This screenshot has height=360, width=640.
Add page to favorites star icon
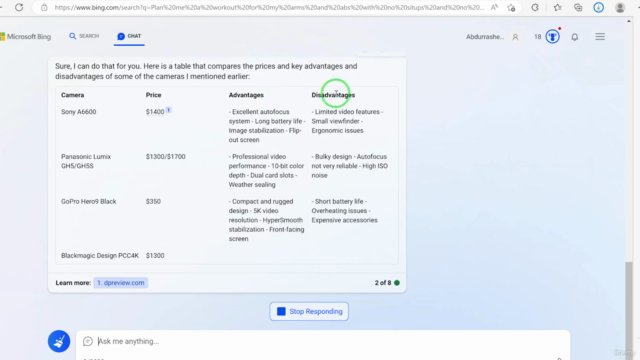click(511, 7)
